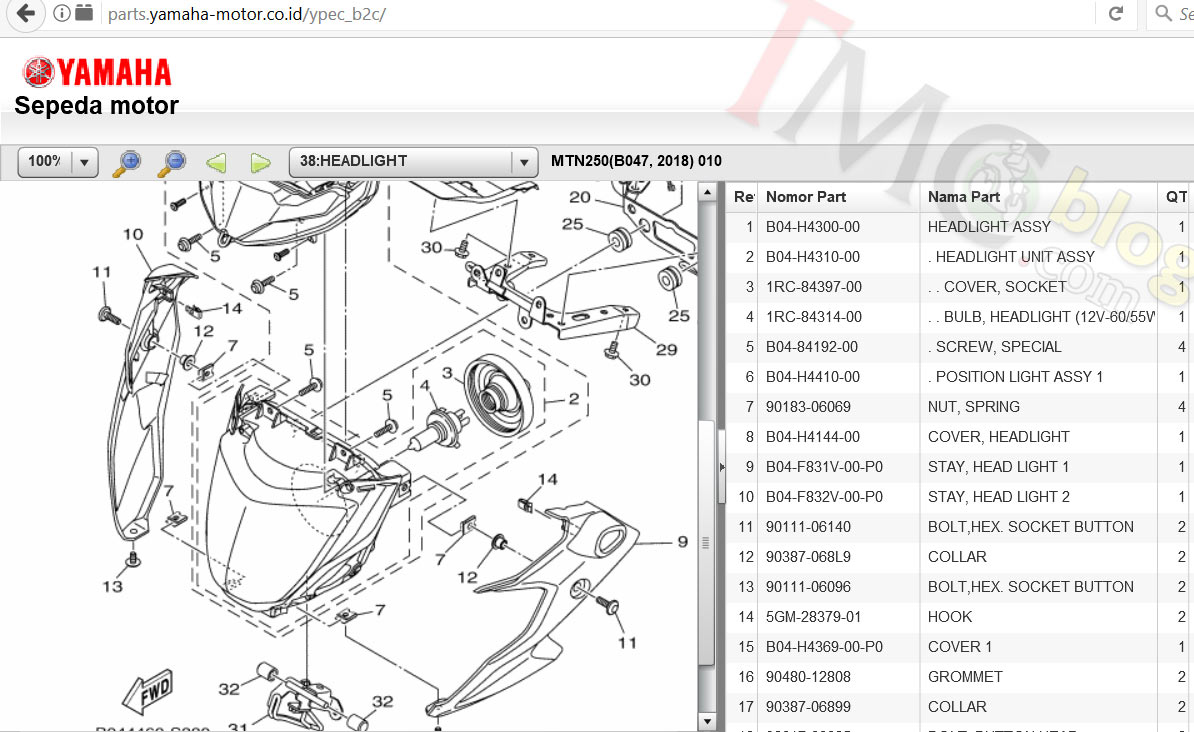Click part number B04-F831V-00-P0

click(824, 467)
